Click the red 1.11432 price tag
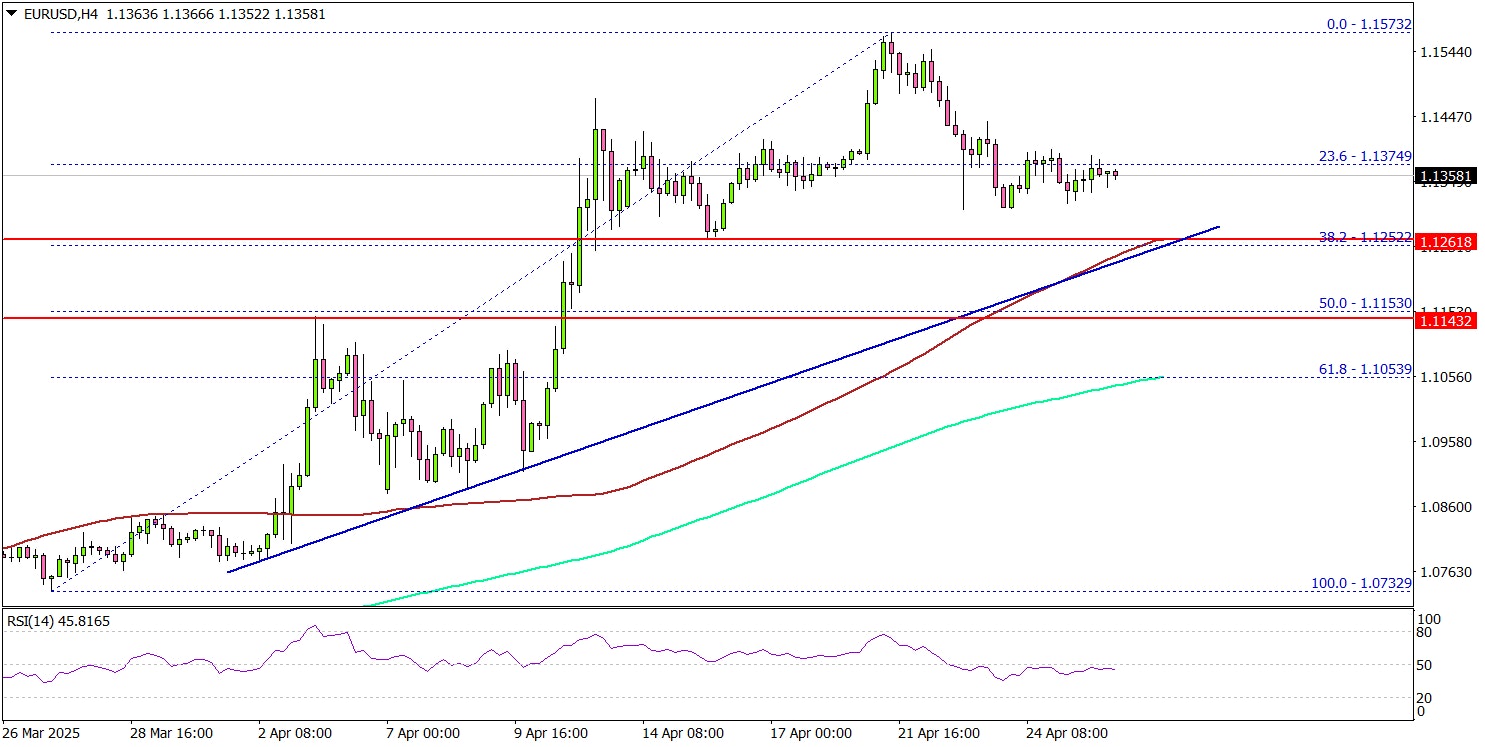1485x747 pixels. tap(1448, 320)
